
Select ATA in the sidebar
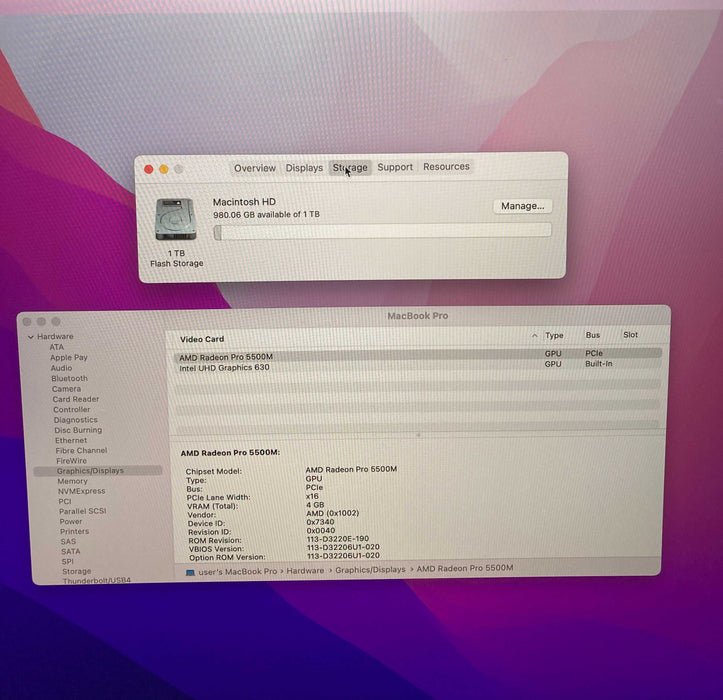tap(57, 347)
